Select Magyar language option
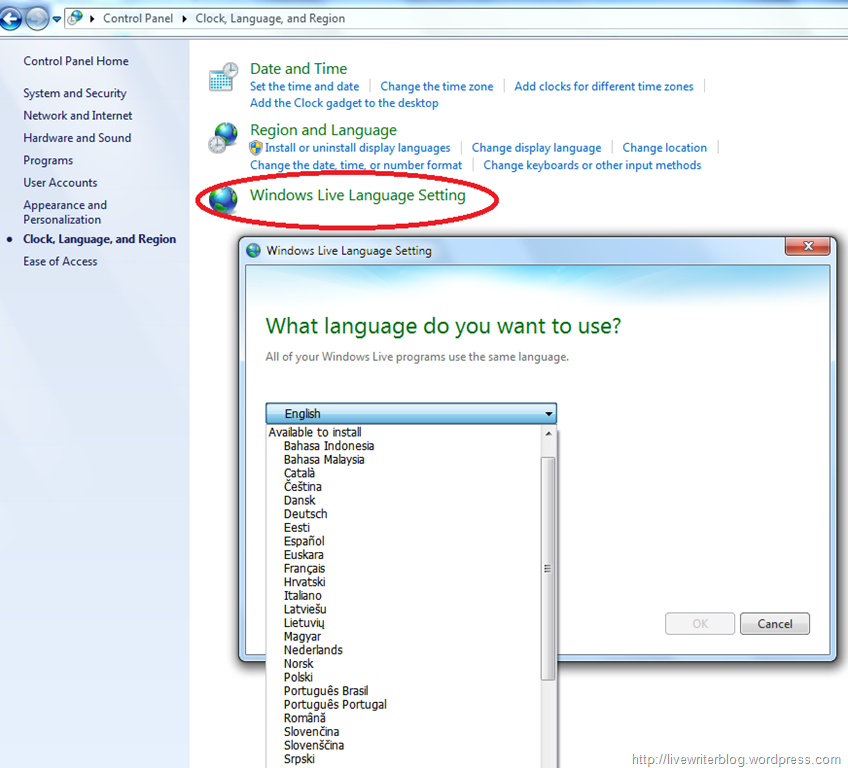Viewport: 848px width, 768px height. 302,637
